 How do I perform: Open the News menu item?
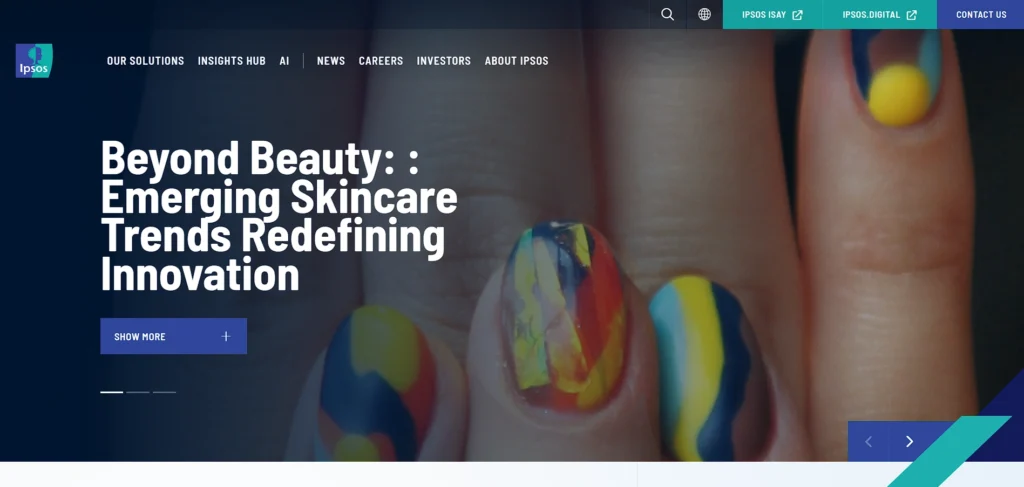click(x=331, y=61)
